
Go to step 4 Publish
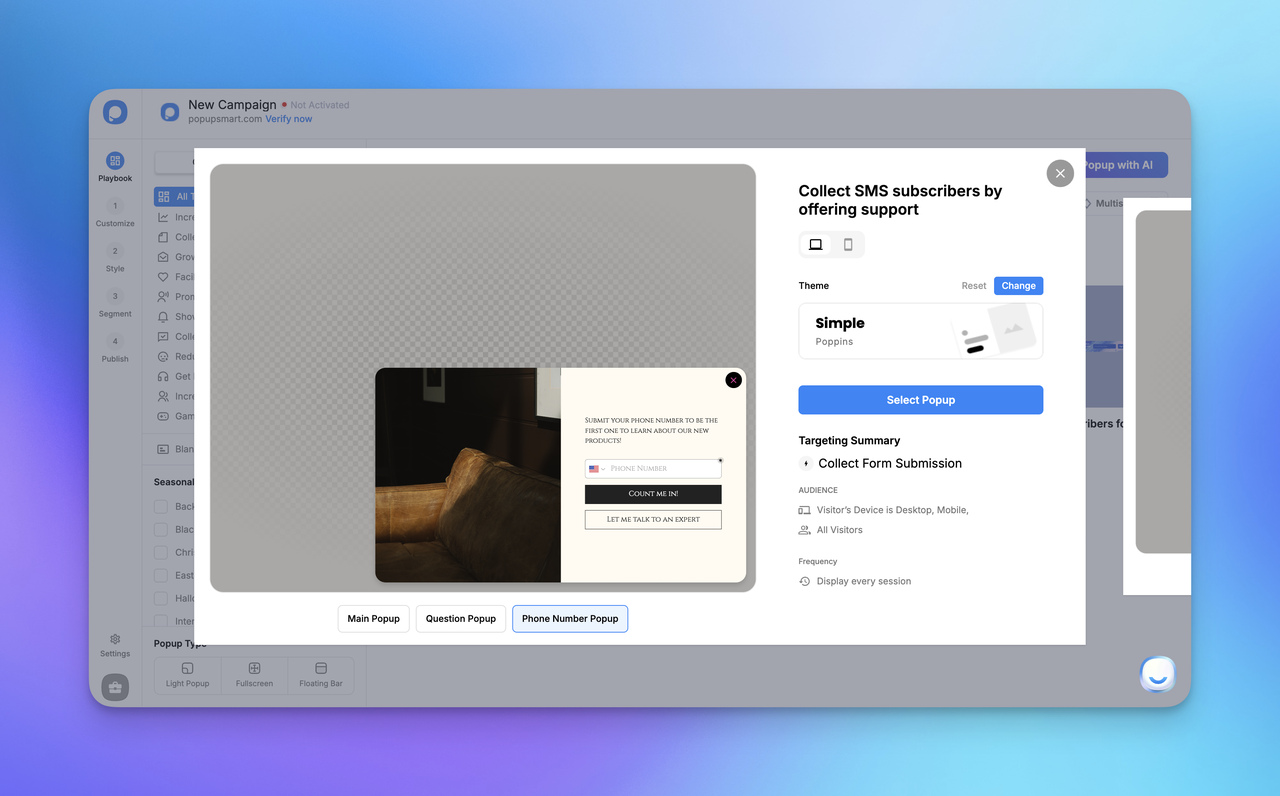pos(115,348)
